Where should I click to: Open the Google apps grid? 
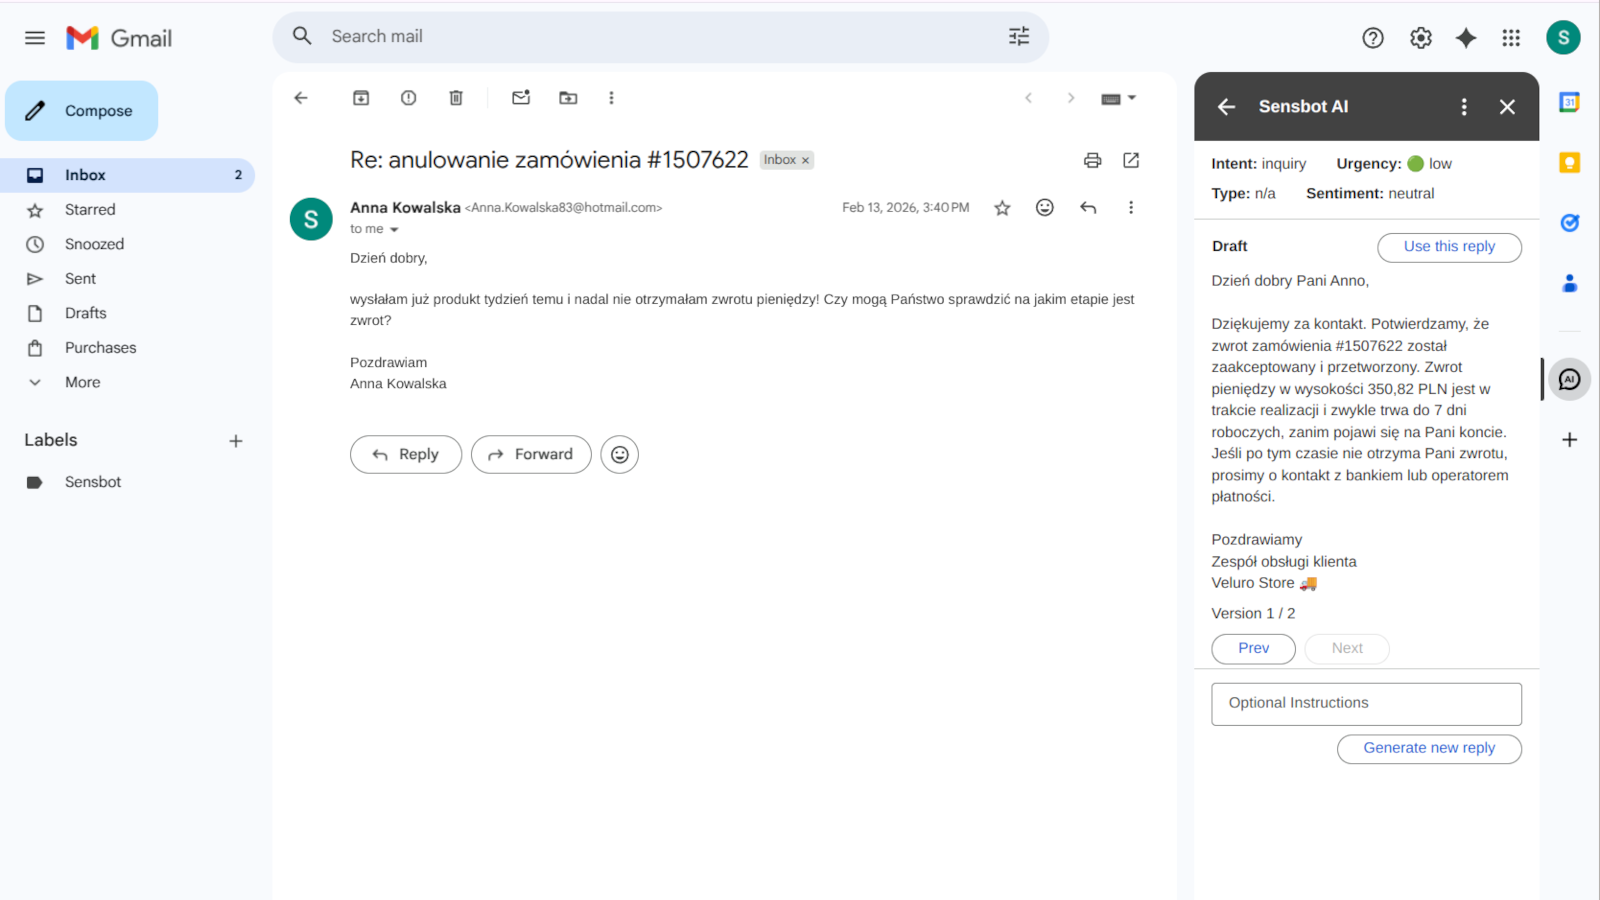[x=1511, y=38]
